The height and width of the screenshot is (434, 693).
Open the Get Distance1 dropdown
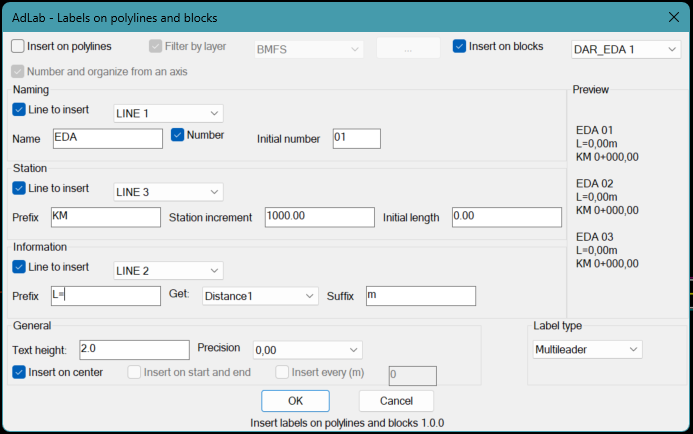[259, 295]
